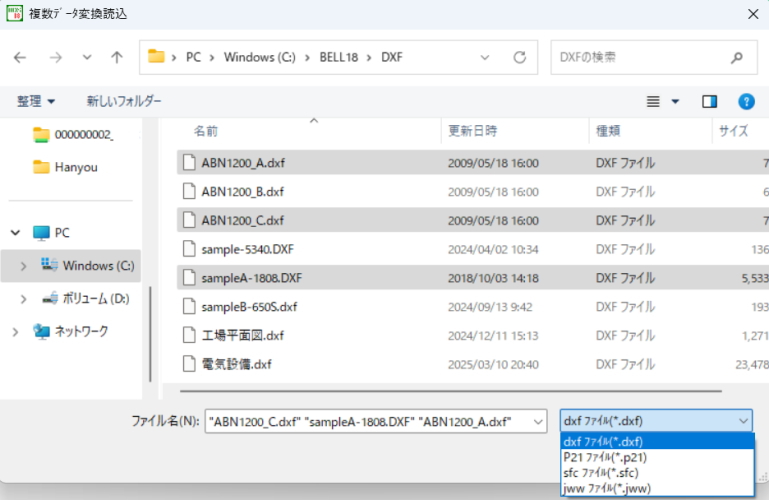
Task: Click in the DXFの検索 search field
Action: [x=640, y=57]
